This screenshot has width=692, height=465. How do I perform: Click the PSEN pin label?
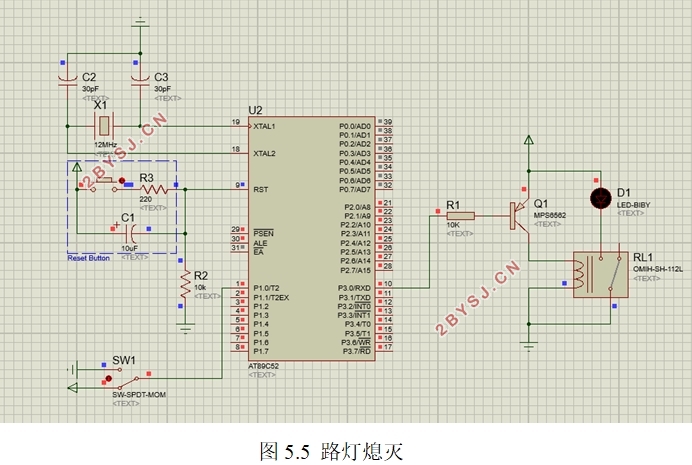pyautogui.click(x=263, y=233)
